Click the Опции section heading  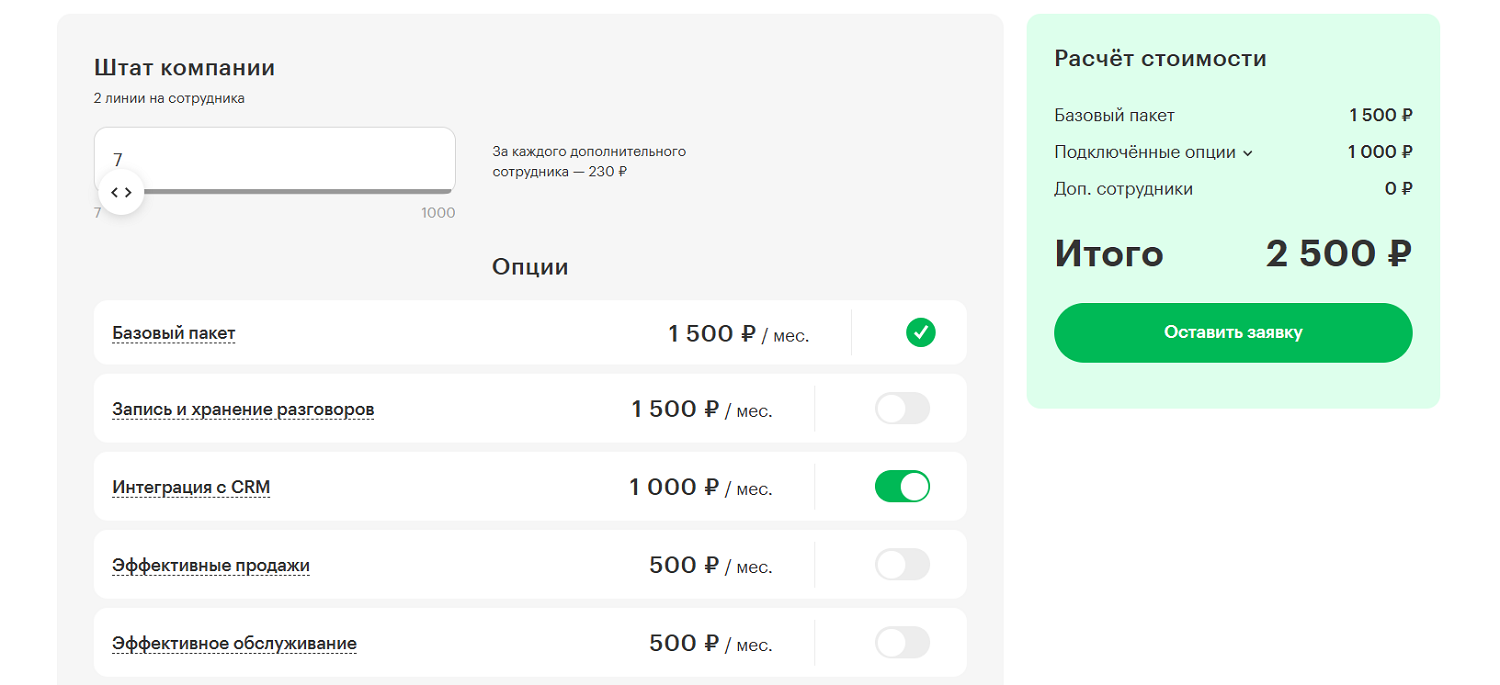[x=530, y=267]
